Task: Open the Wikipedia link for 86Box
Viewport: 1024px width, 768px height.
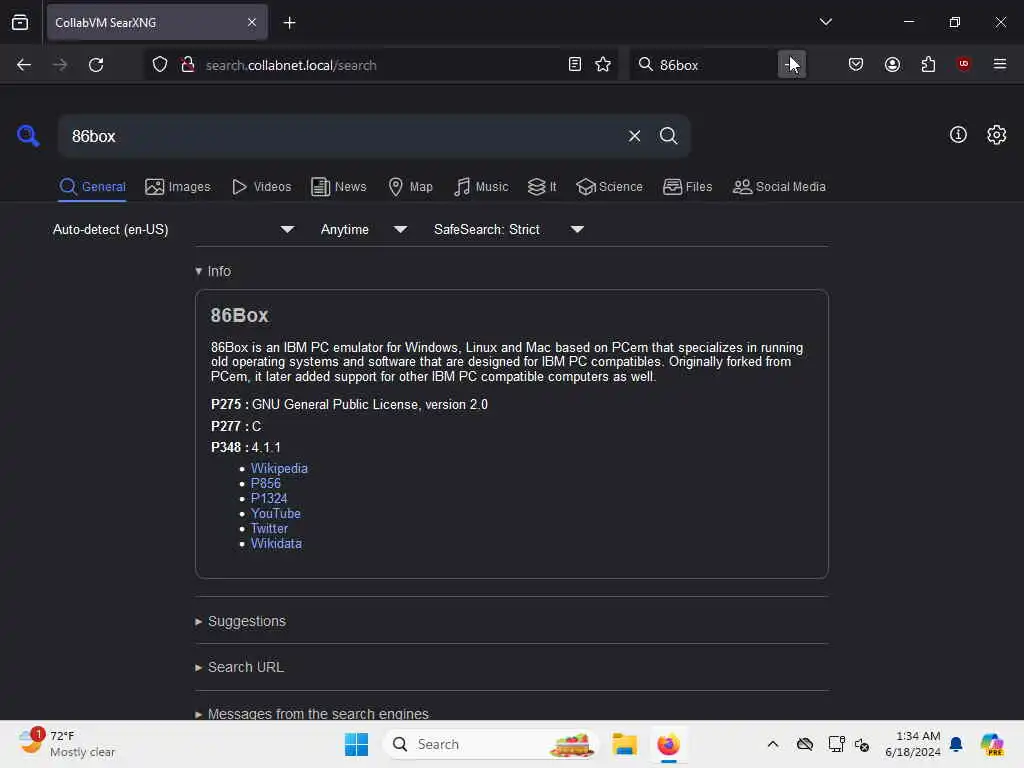Action: tap(279, 468)
